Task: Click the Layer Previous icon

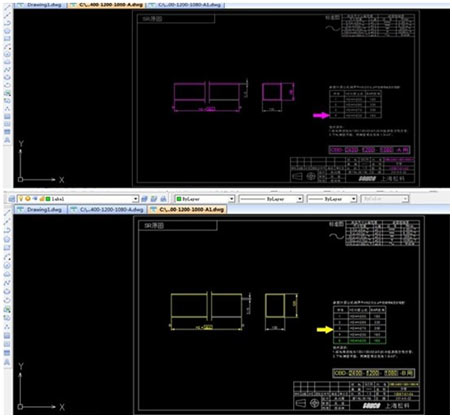Action: point(154,199)
